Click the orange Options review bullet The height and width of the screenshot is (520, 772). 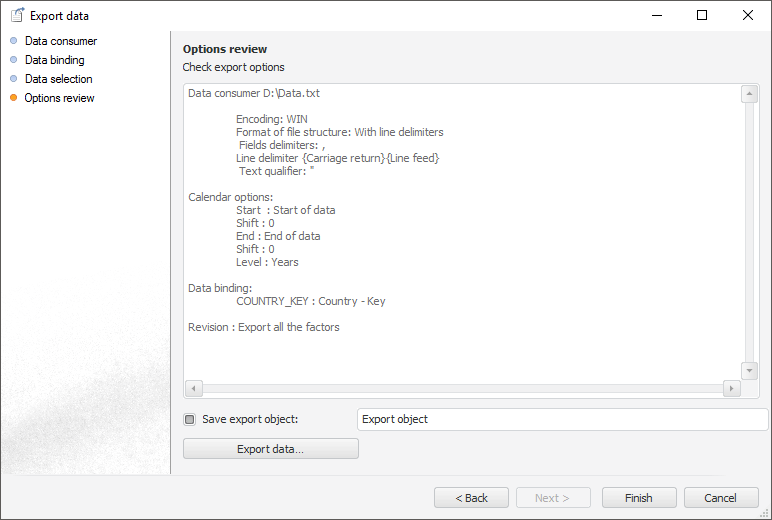(x=14, y=98)
